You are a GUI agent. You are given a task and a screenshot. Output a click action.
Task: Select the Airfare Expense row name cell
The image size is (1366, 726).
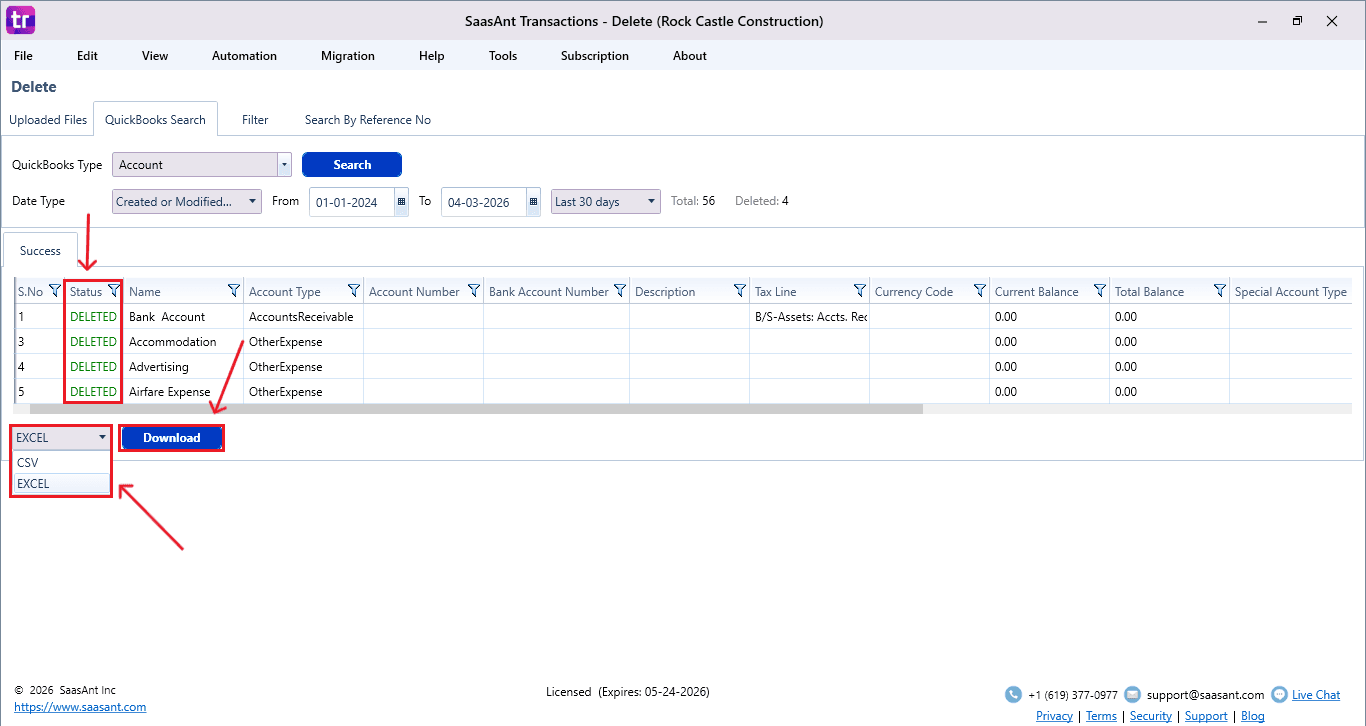tap(185, 392)
